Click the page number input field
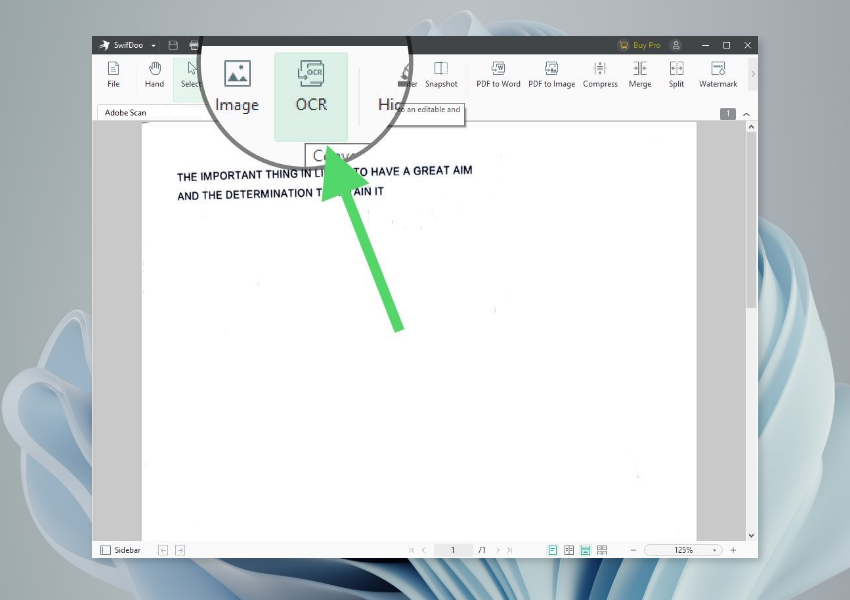850x600 pixels. coord(453,550)
